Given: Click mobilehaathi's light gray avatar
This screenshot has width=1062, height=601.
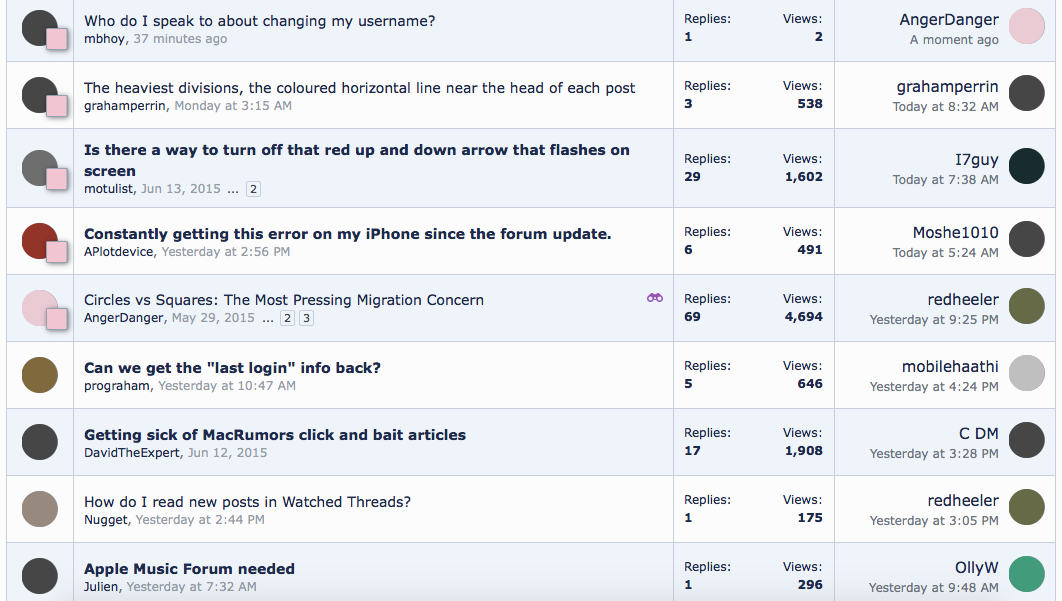Looking at the screenshot, I should point(1026,373).
